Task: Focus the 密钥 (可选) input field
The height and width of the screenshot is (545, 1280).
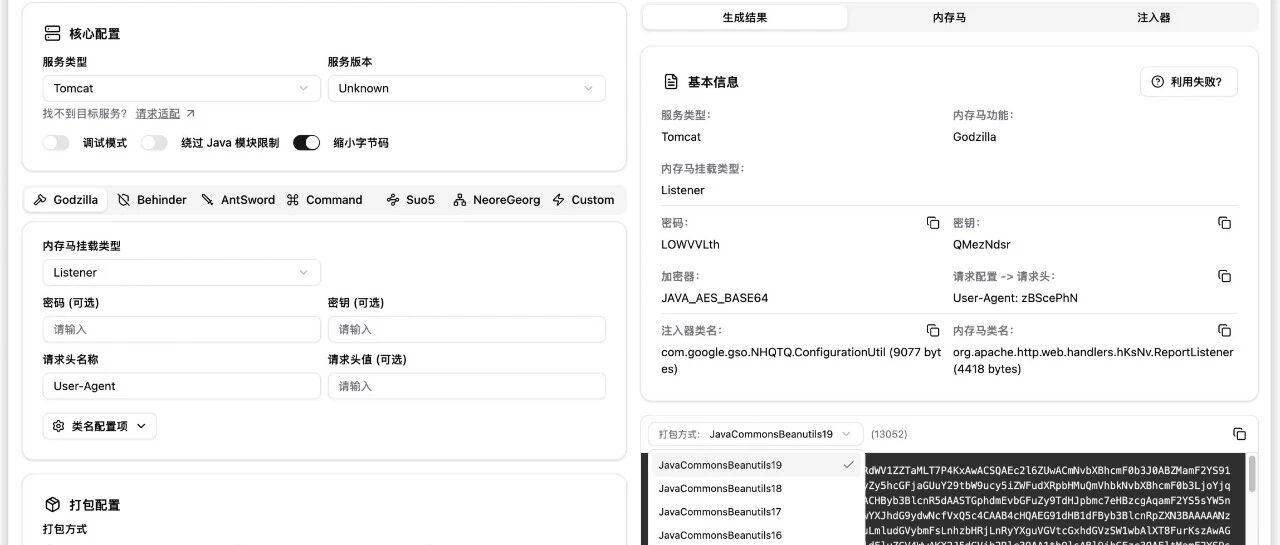Action: (466, 329)
